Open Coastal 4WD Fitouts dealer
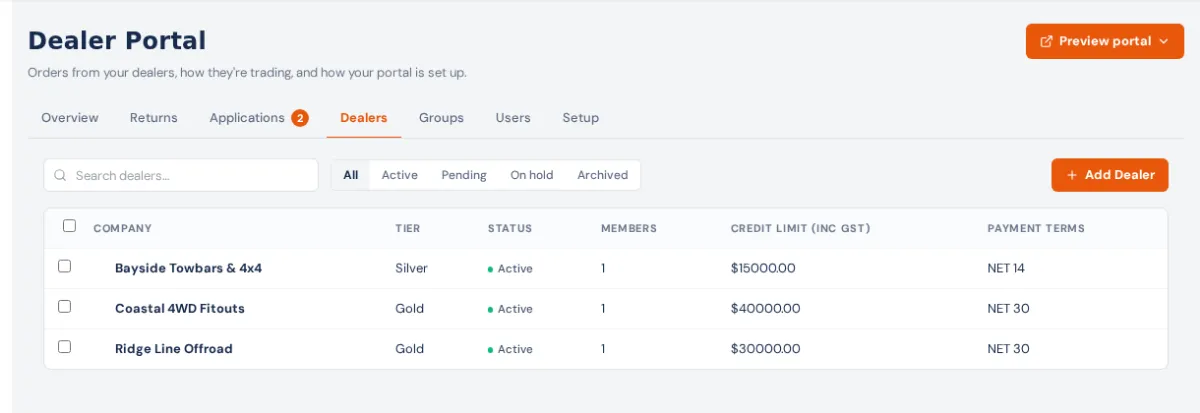Image resolution: width=1200 pixels, height=413 pixels. coord(180,308)
